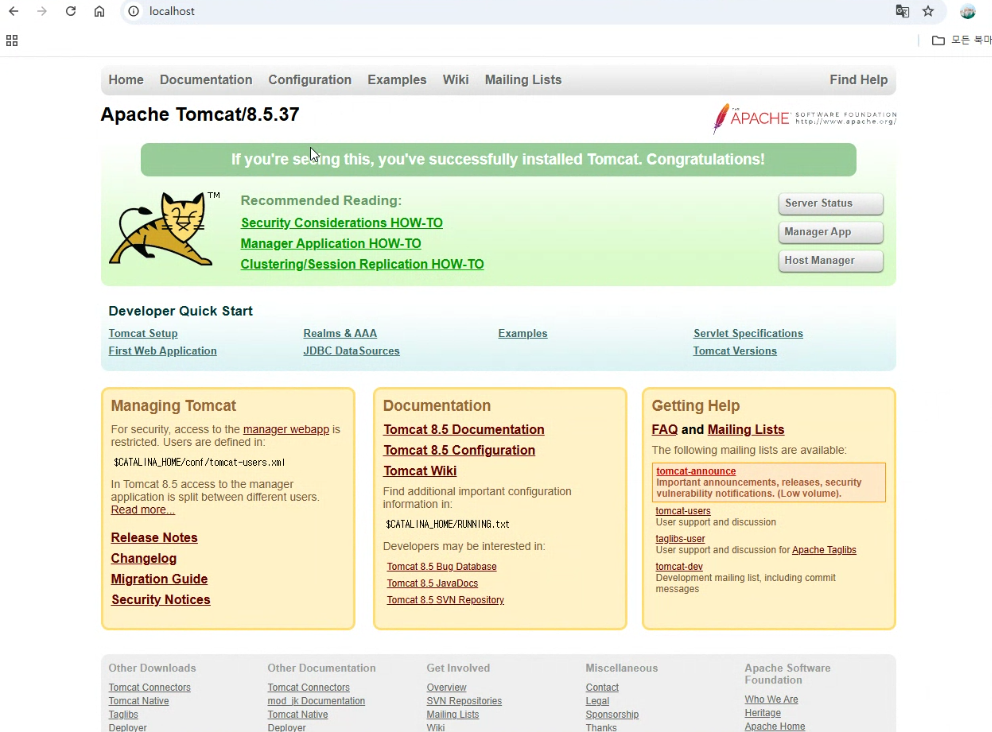The height and width of the screenshot is (732, 992).
Task: Open the Who We Are footer link
Action: coord(771,700)
